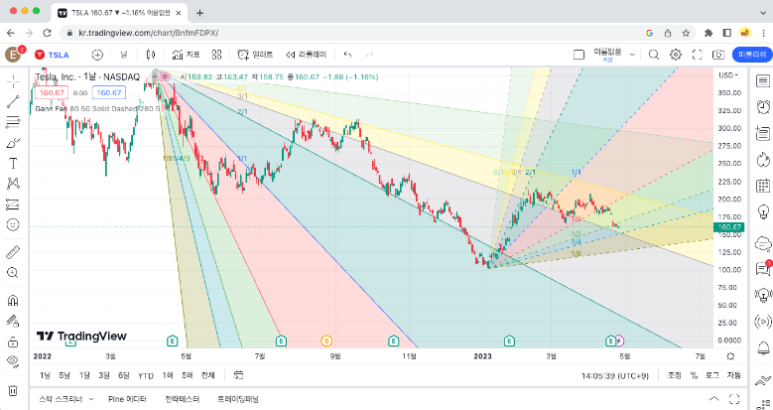Click the blue 160.67 price box
Screen dimensions: 773x410
pyautogui.click(x=109, y=93)
